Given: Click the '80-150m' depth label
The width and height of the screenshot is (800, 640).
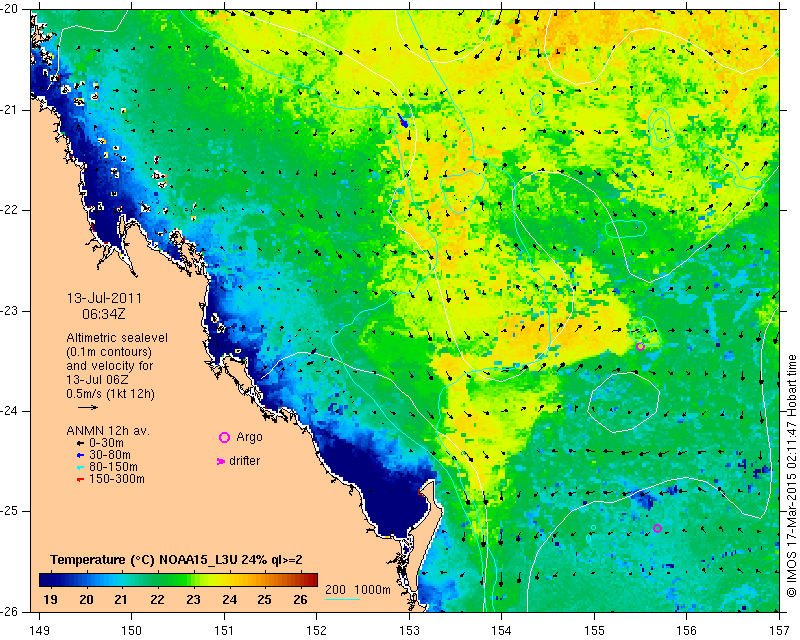Looking at the screenshot, I should pos(113,467).
